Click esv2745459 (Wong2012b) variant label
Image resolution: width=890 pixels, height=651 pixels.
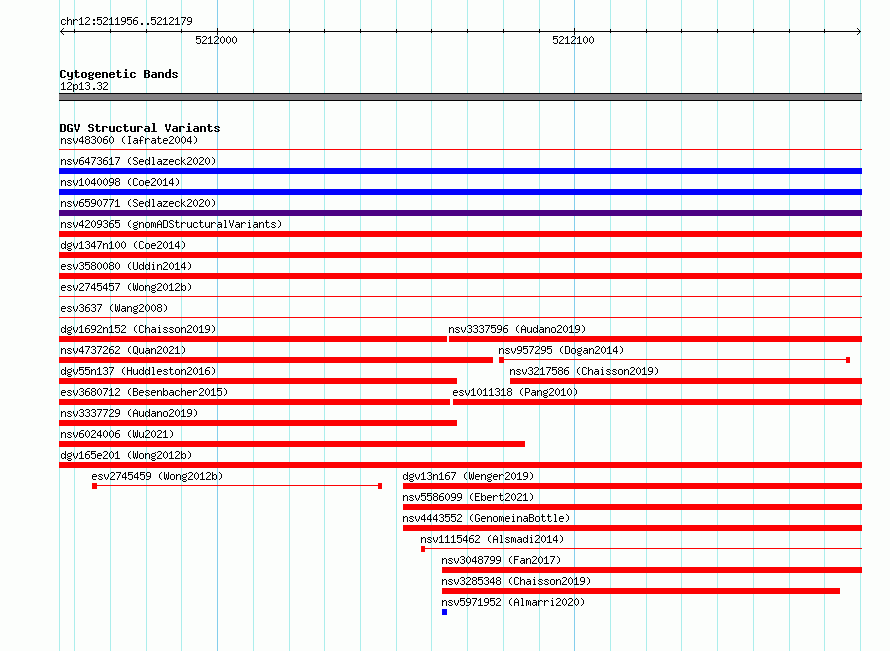[x=157, y=476]
